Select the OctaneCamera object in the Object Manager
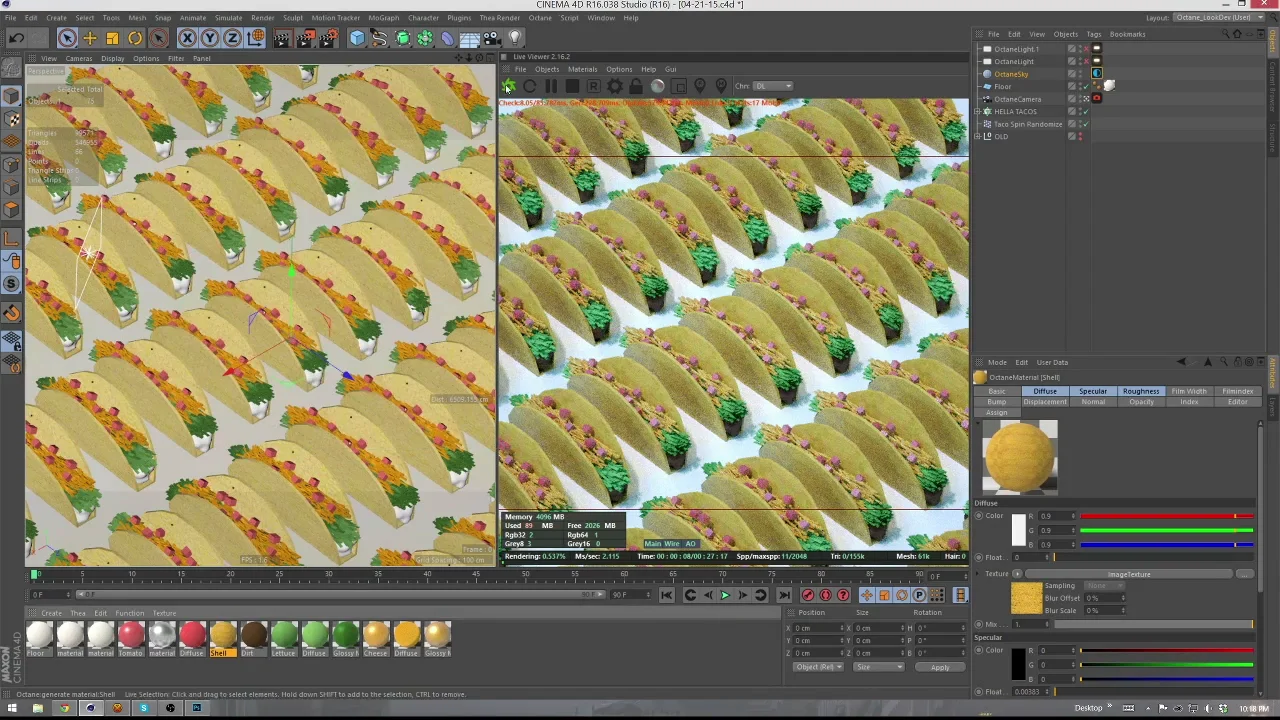The image size is (1280, 720). click(1017, 99)
